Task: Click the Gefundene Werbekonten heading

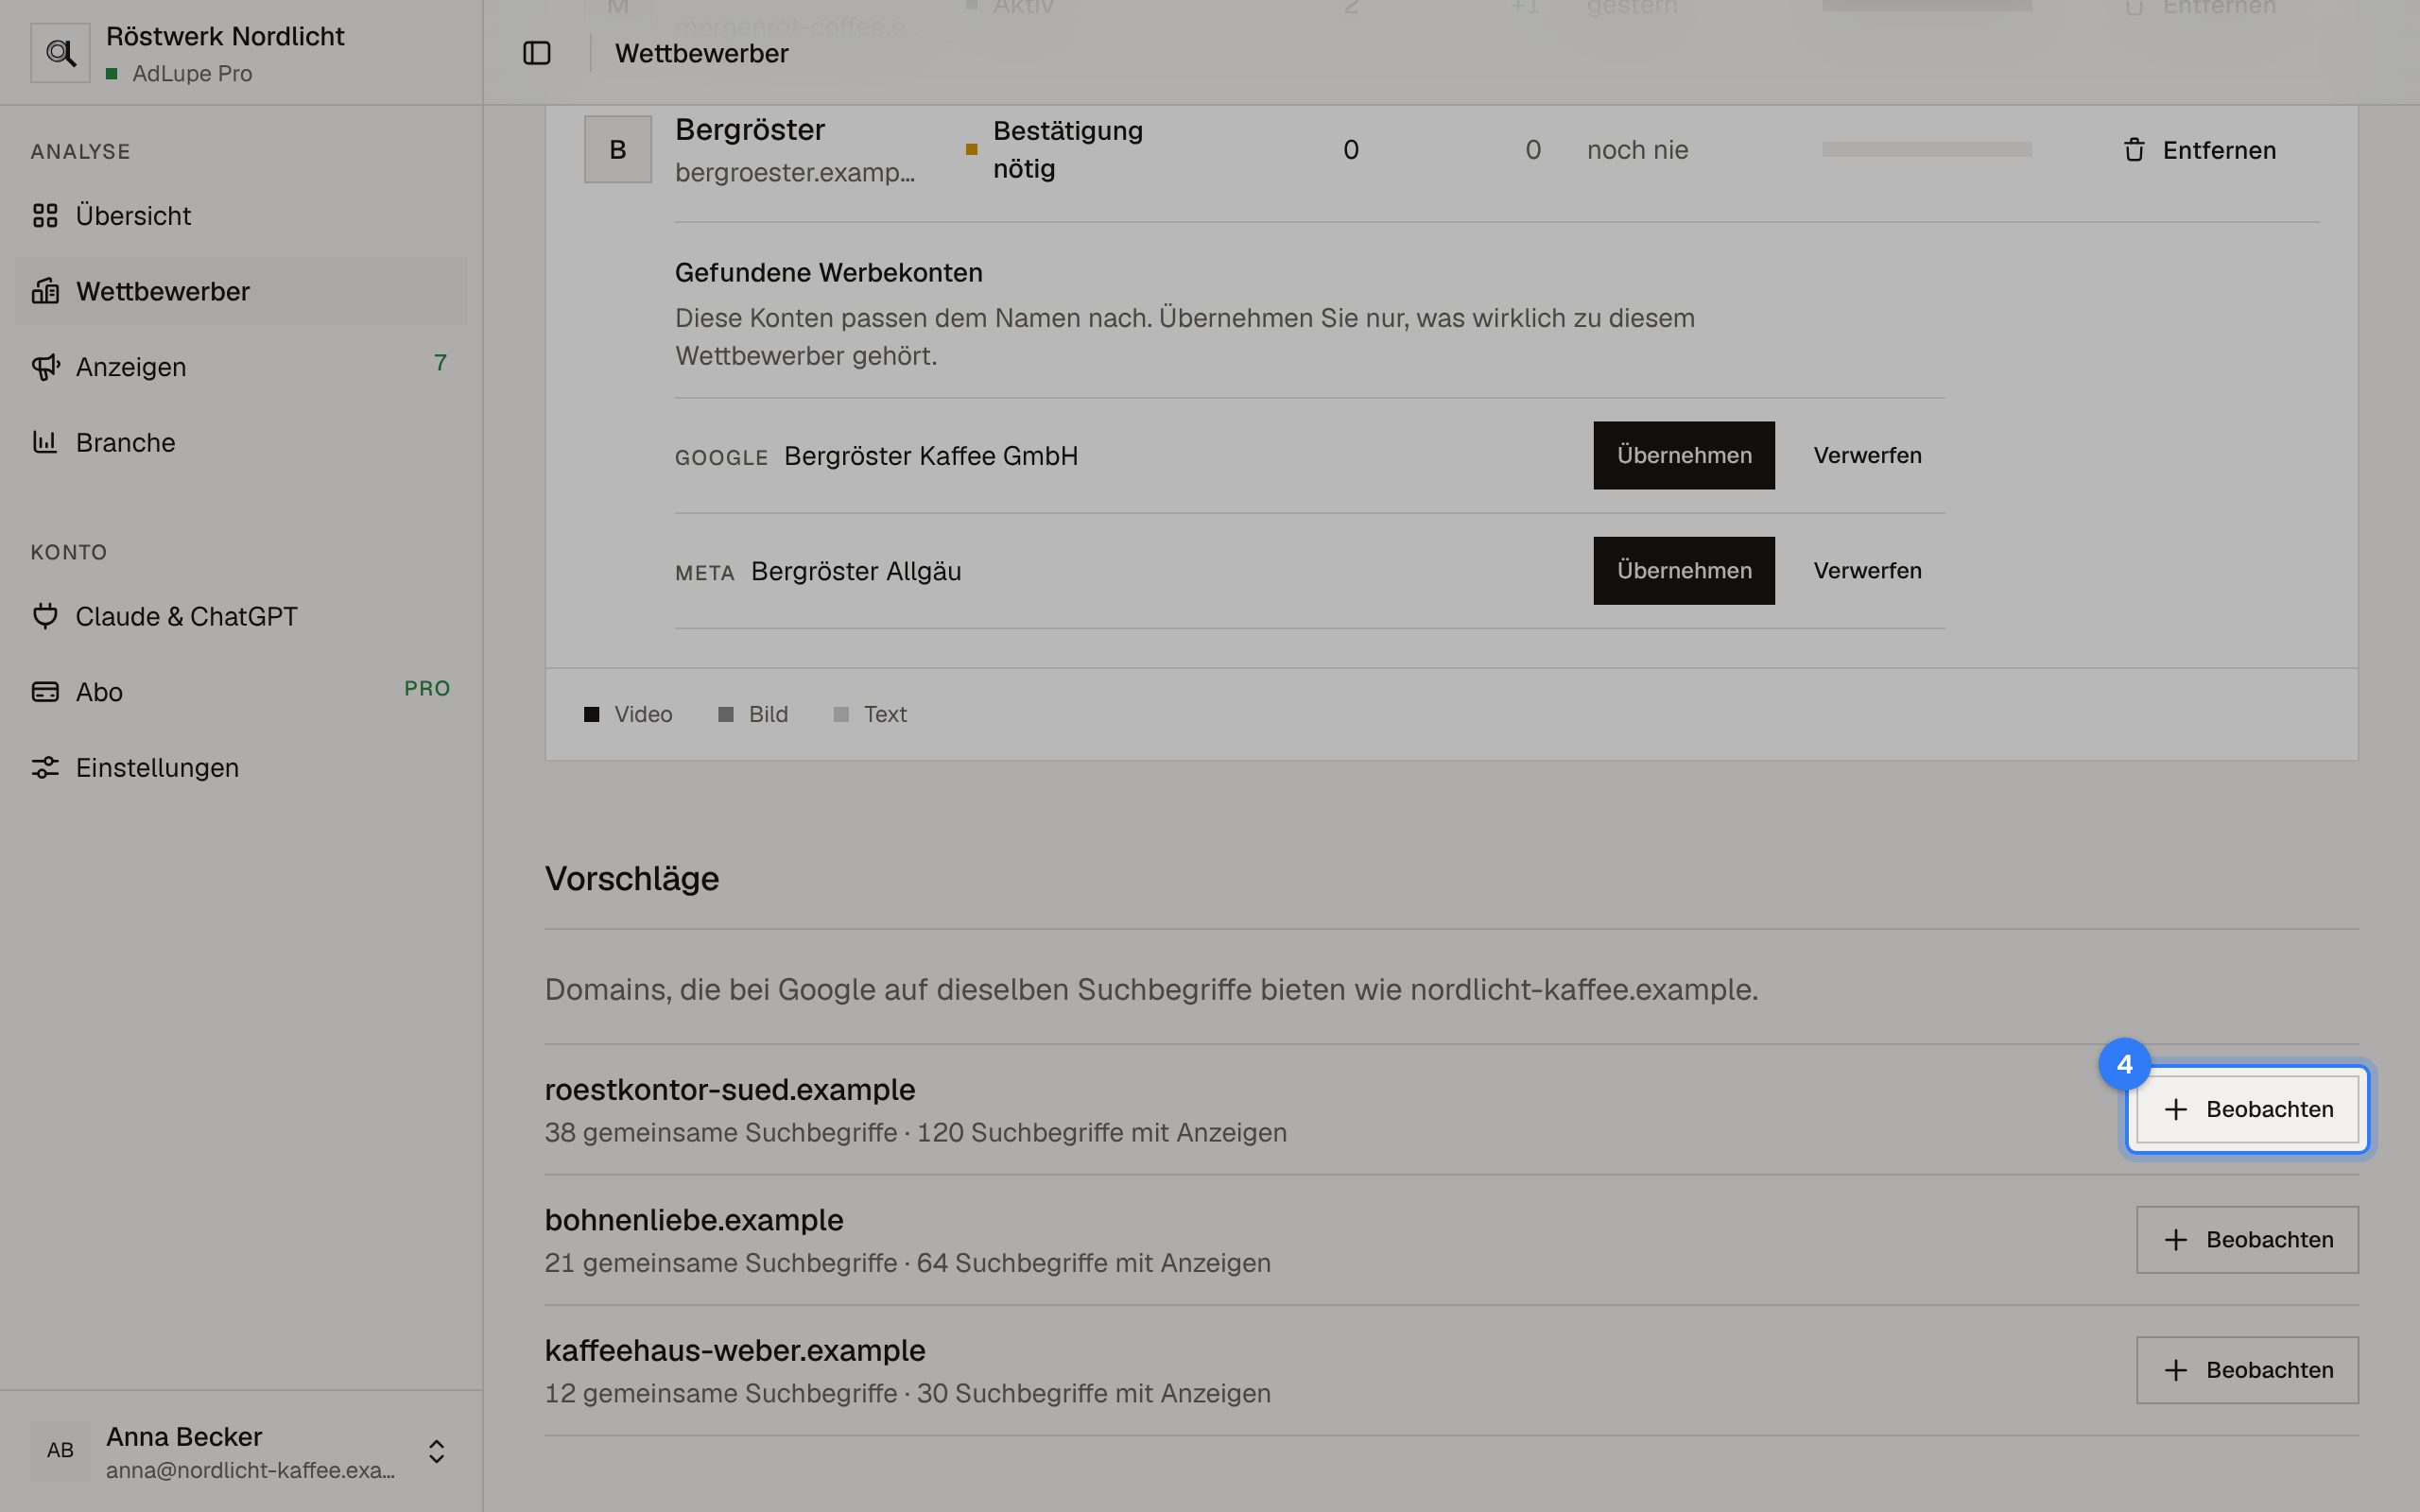Action: 828,272
